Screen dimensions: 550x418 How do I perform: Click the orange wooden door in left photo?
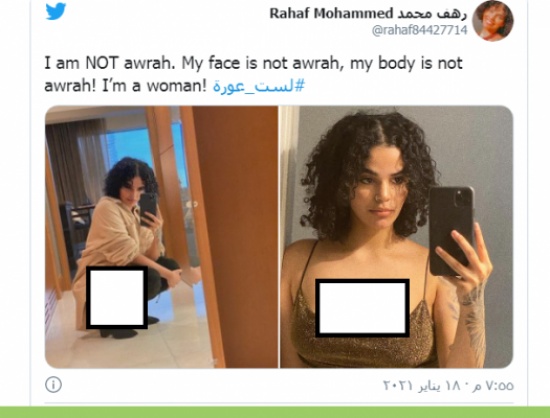click(x=235, y=237)
